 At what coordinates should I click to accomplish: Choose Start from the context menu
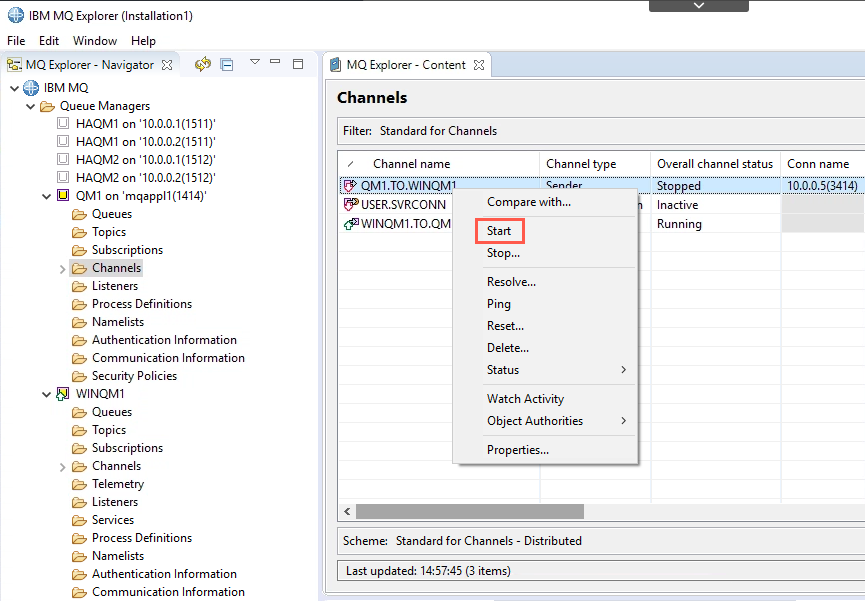coord(499,231)
